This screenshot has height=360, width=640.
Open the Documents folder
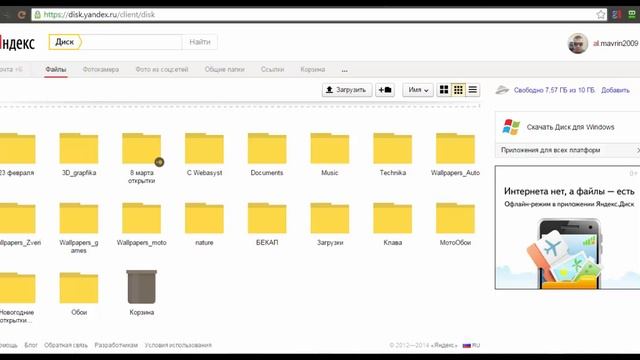point(267,149)
